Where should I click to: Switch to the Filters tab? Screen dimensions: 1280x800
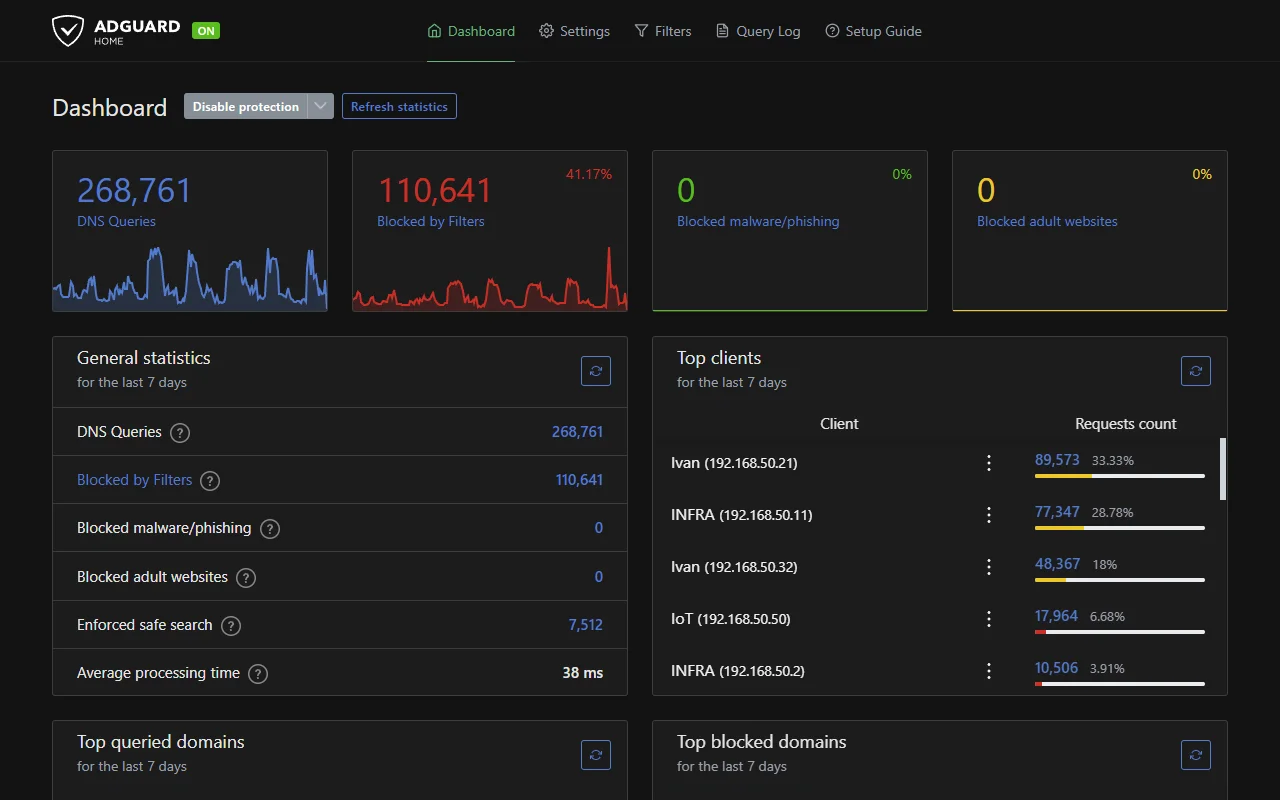pyautogui.click(x=663, y=31)
